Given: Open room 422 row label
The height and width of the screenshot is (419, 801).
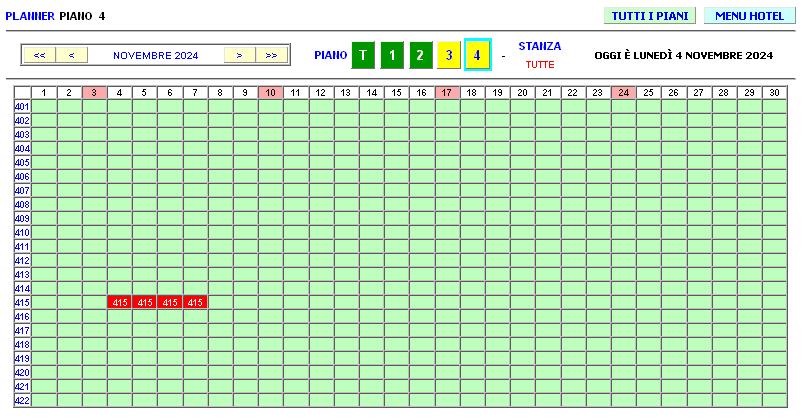Looking at the screenshot, I should tap(22, 401).
